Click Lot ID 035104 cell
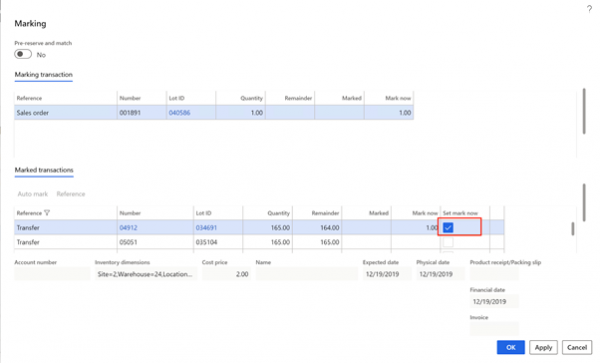The image size is (600, 363). [x=218, y=242]
